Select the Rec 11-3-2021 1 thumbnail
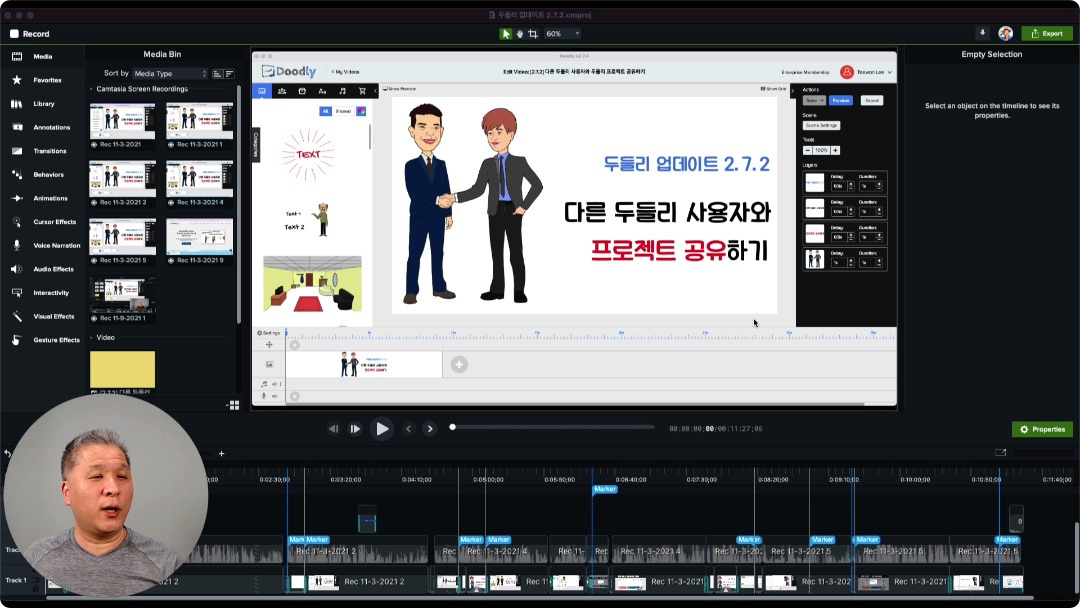This screenshot has width=1080, height=608. [200, 121]
